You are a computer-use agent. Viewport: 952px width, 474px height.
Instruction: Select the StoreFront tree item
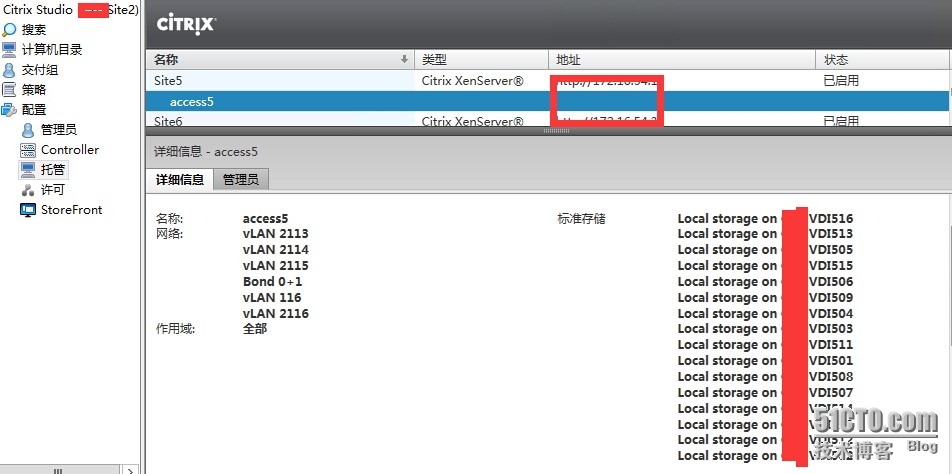(x=72, y=210)
